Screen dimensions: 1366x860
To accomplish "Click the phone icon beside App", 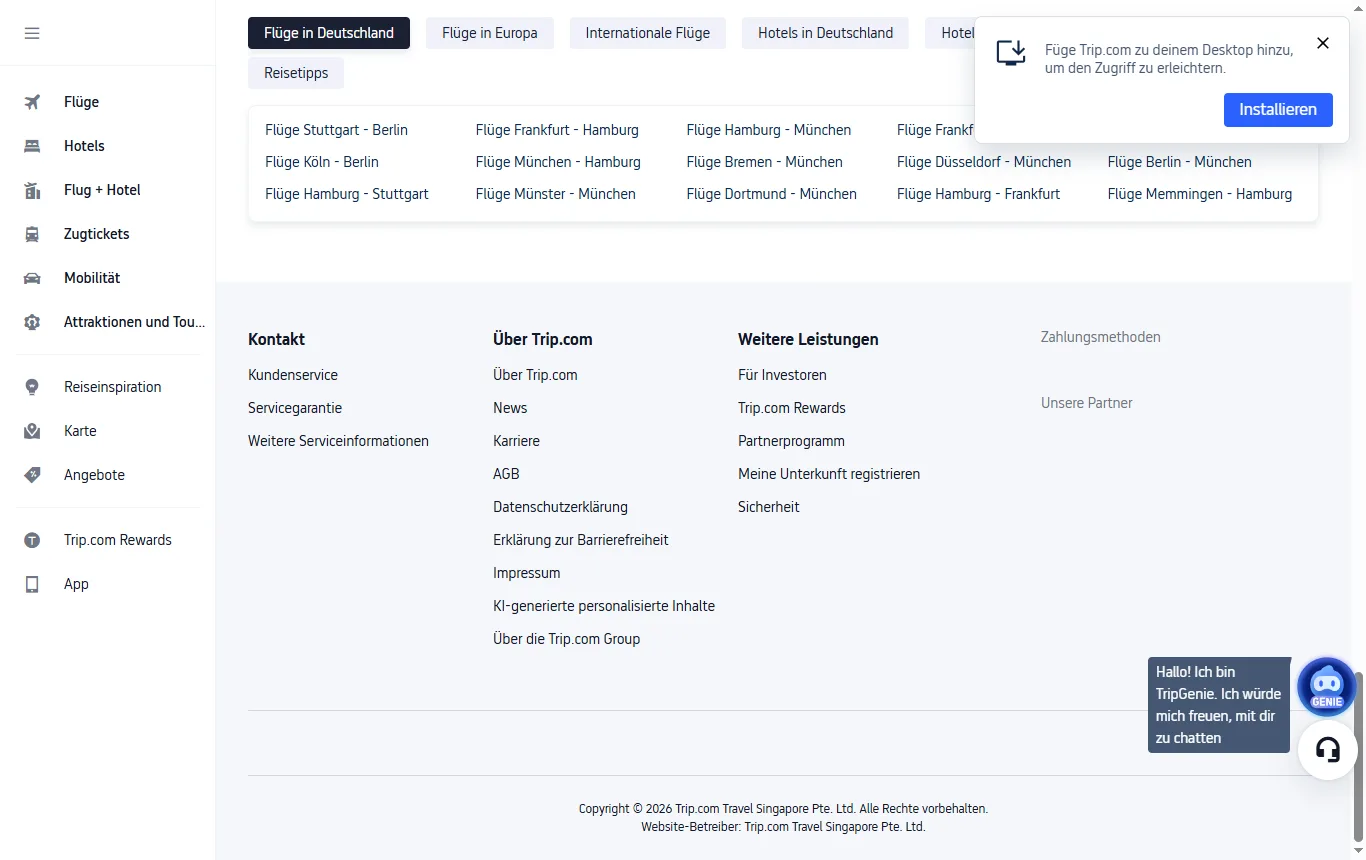I will pyautogui.click(x=32, y=584).
